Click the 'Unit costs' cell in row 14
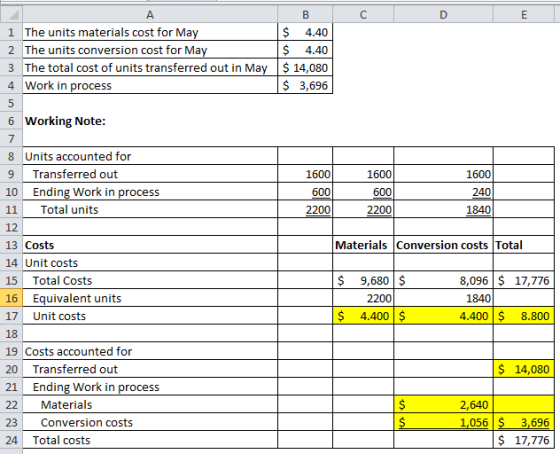Image resolution: width=560 pixels, height=454 pixels. click(x=150, y=263)
